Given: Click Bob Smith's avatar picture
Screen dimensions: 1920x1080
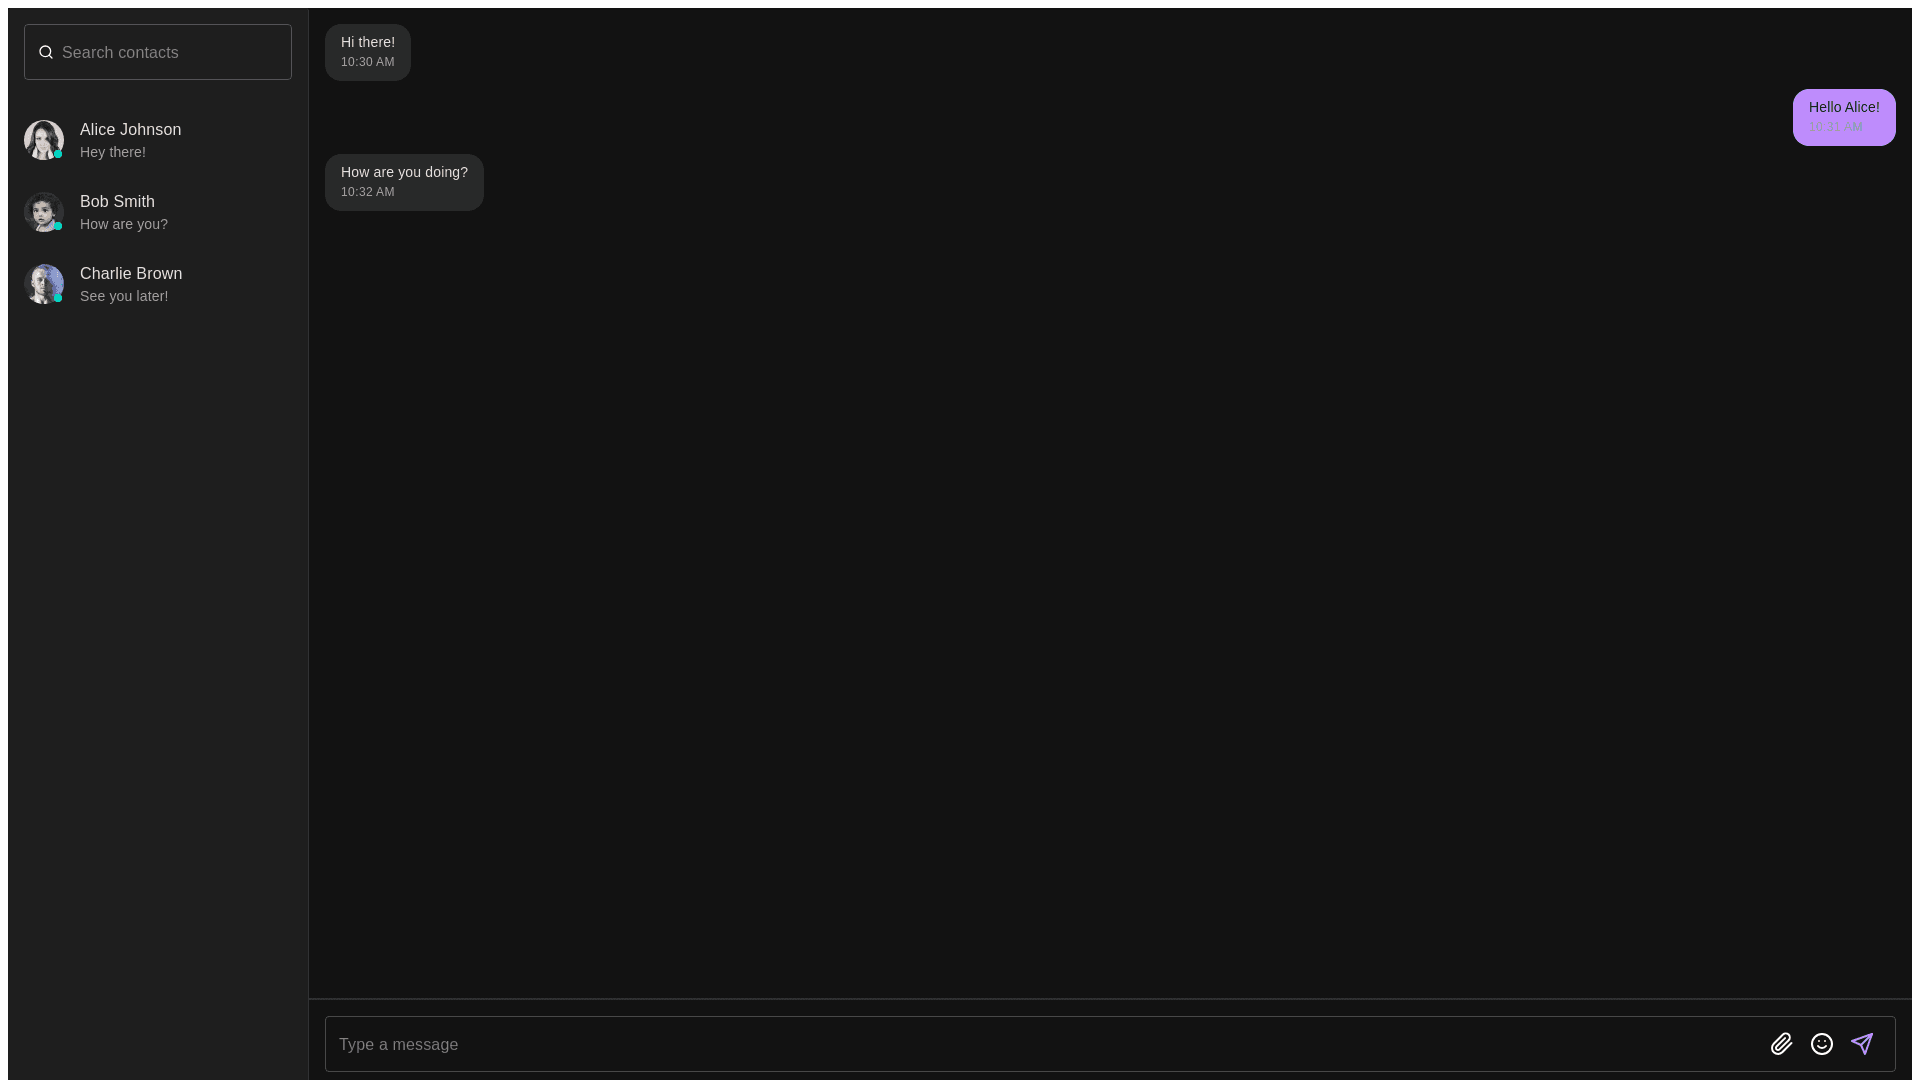Looking at the screenshot, I should (44, 212).
